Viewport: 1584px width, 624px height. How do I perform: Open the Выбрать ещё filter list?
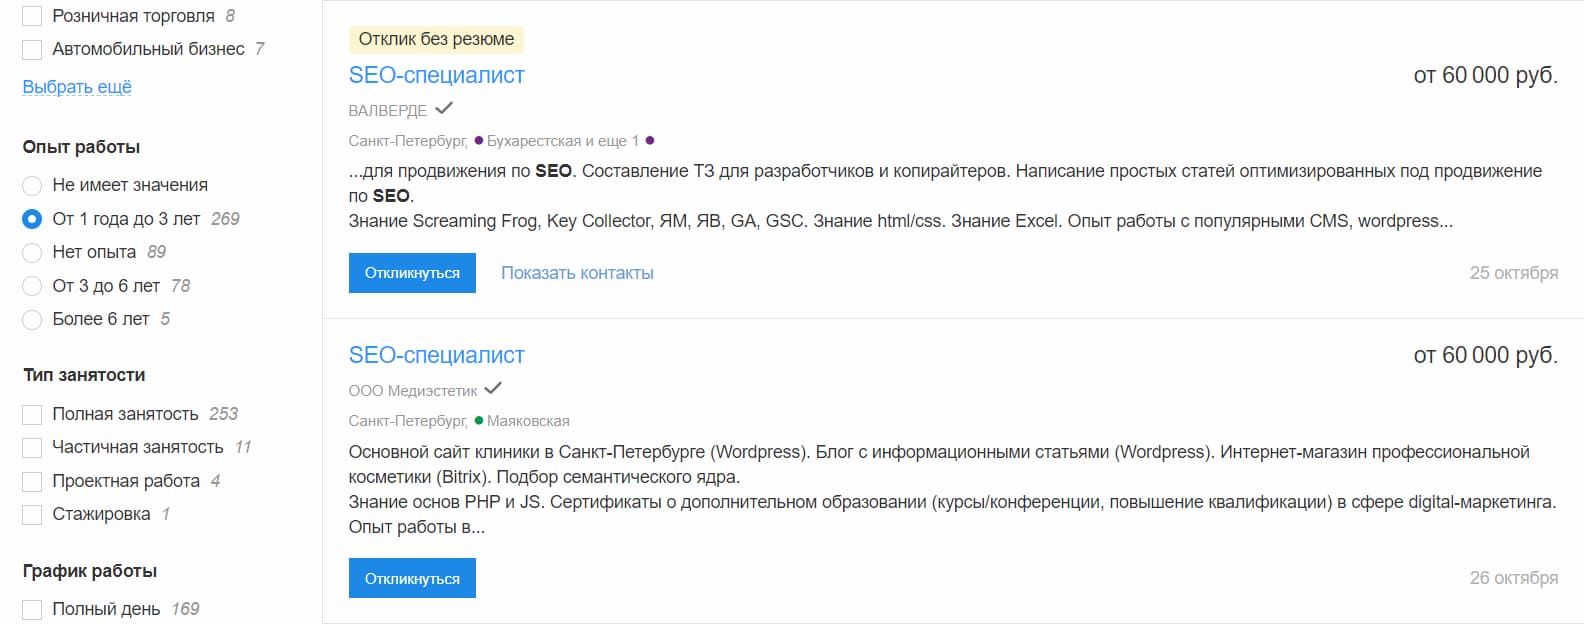75,86
